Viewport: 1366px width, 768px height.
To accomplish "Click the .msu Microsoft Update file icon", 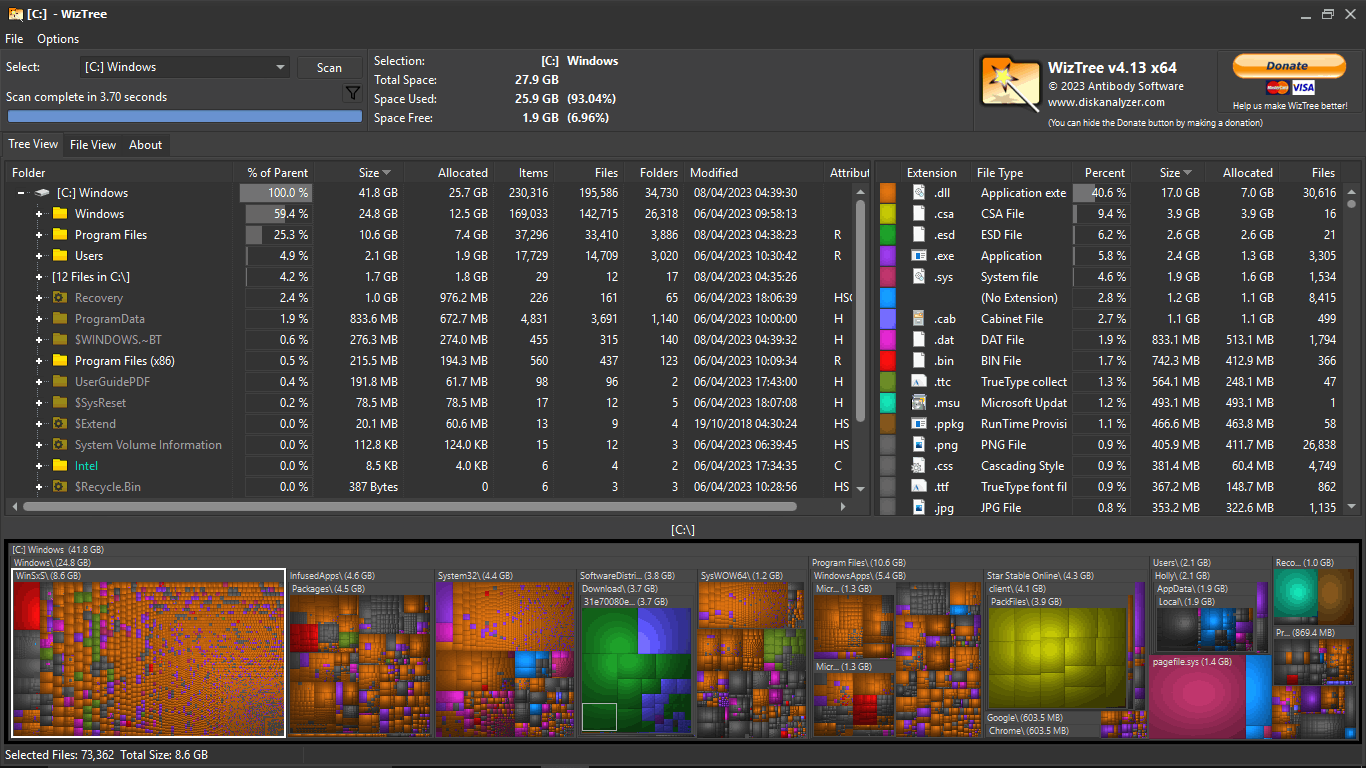I will coord(919,403).
